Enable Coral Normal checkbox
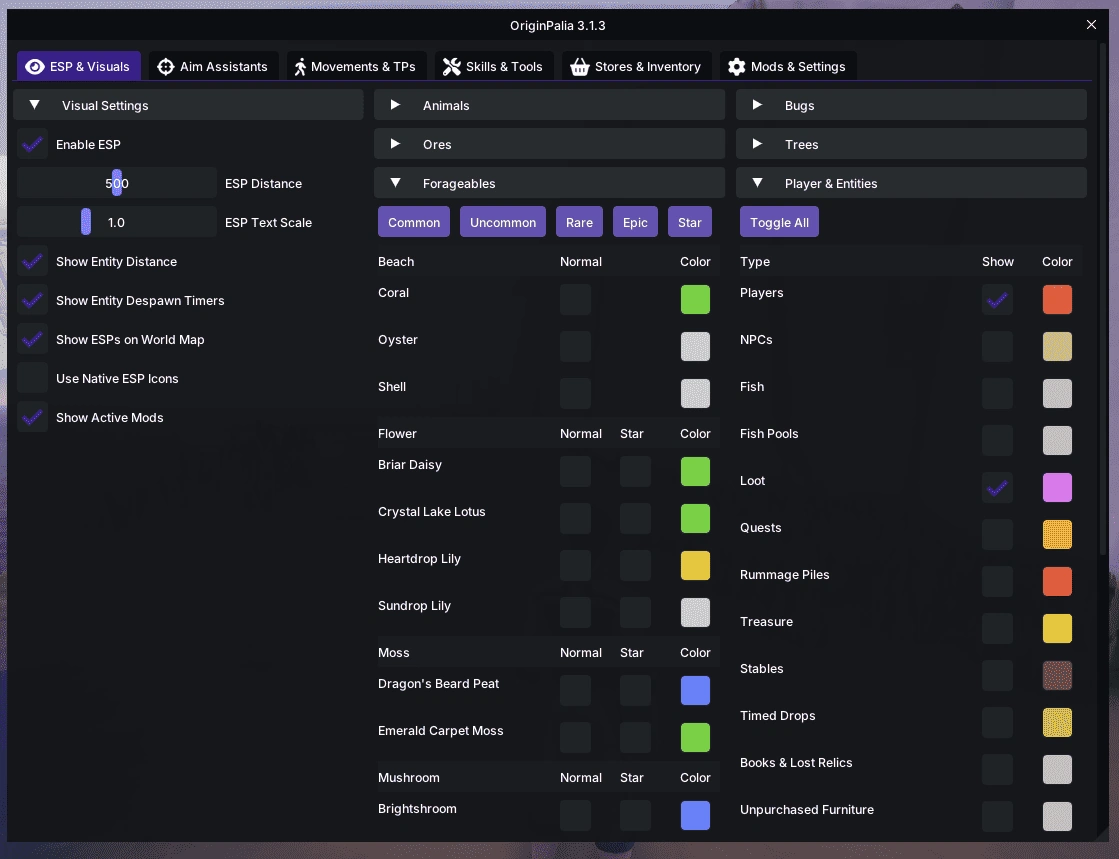The width and height of the screenshot is (1119, 859). tap(575, 300)
